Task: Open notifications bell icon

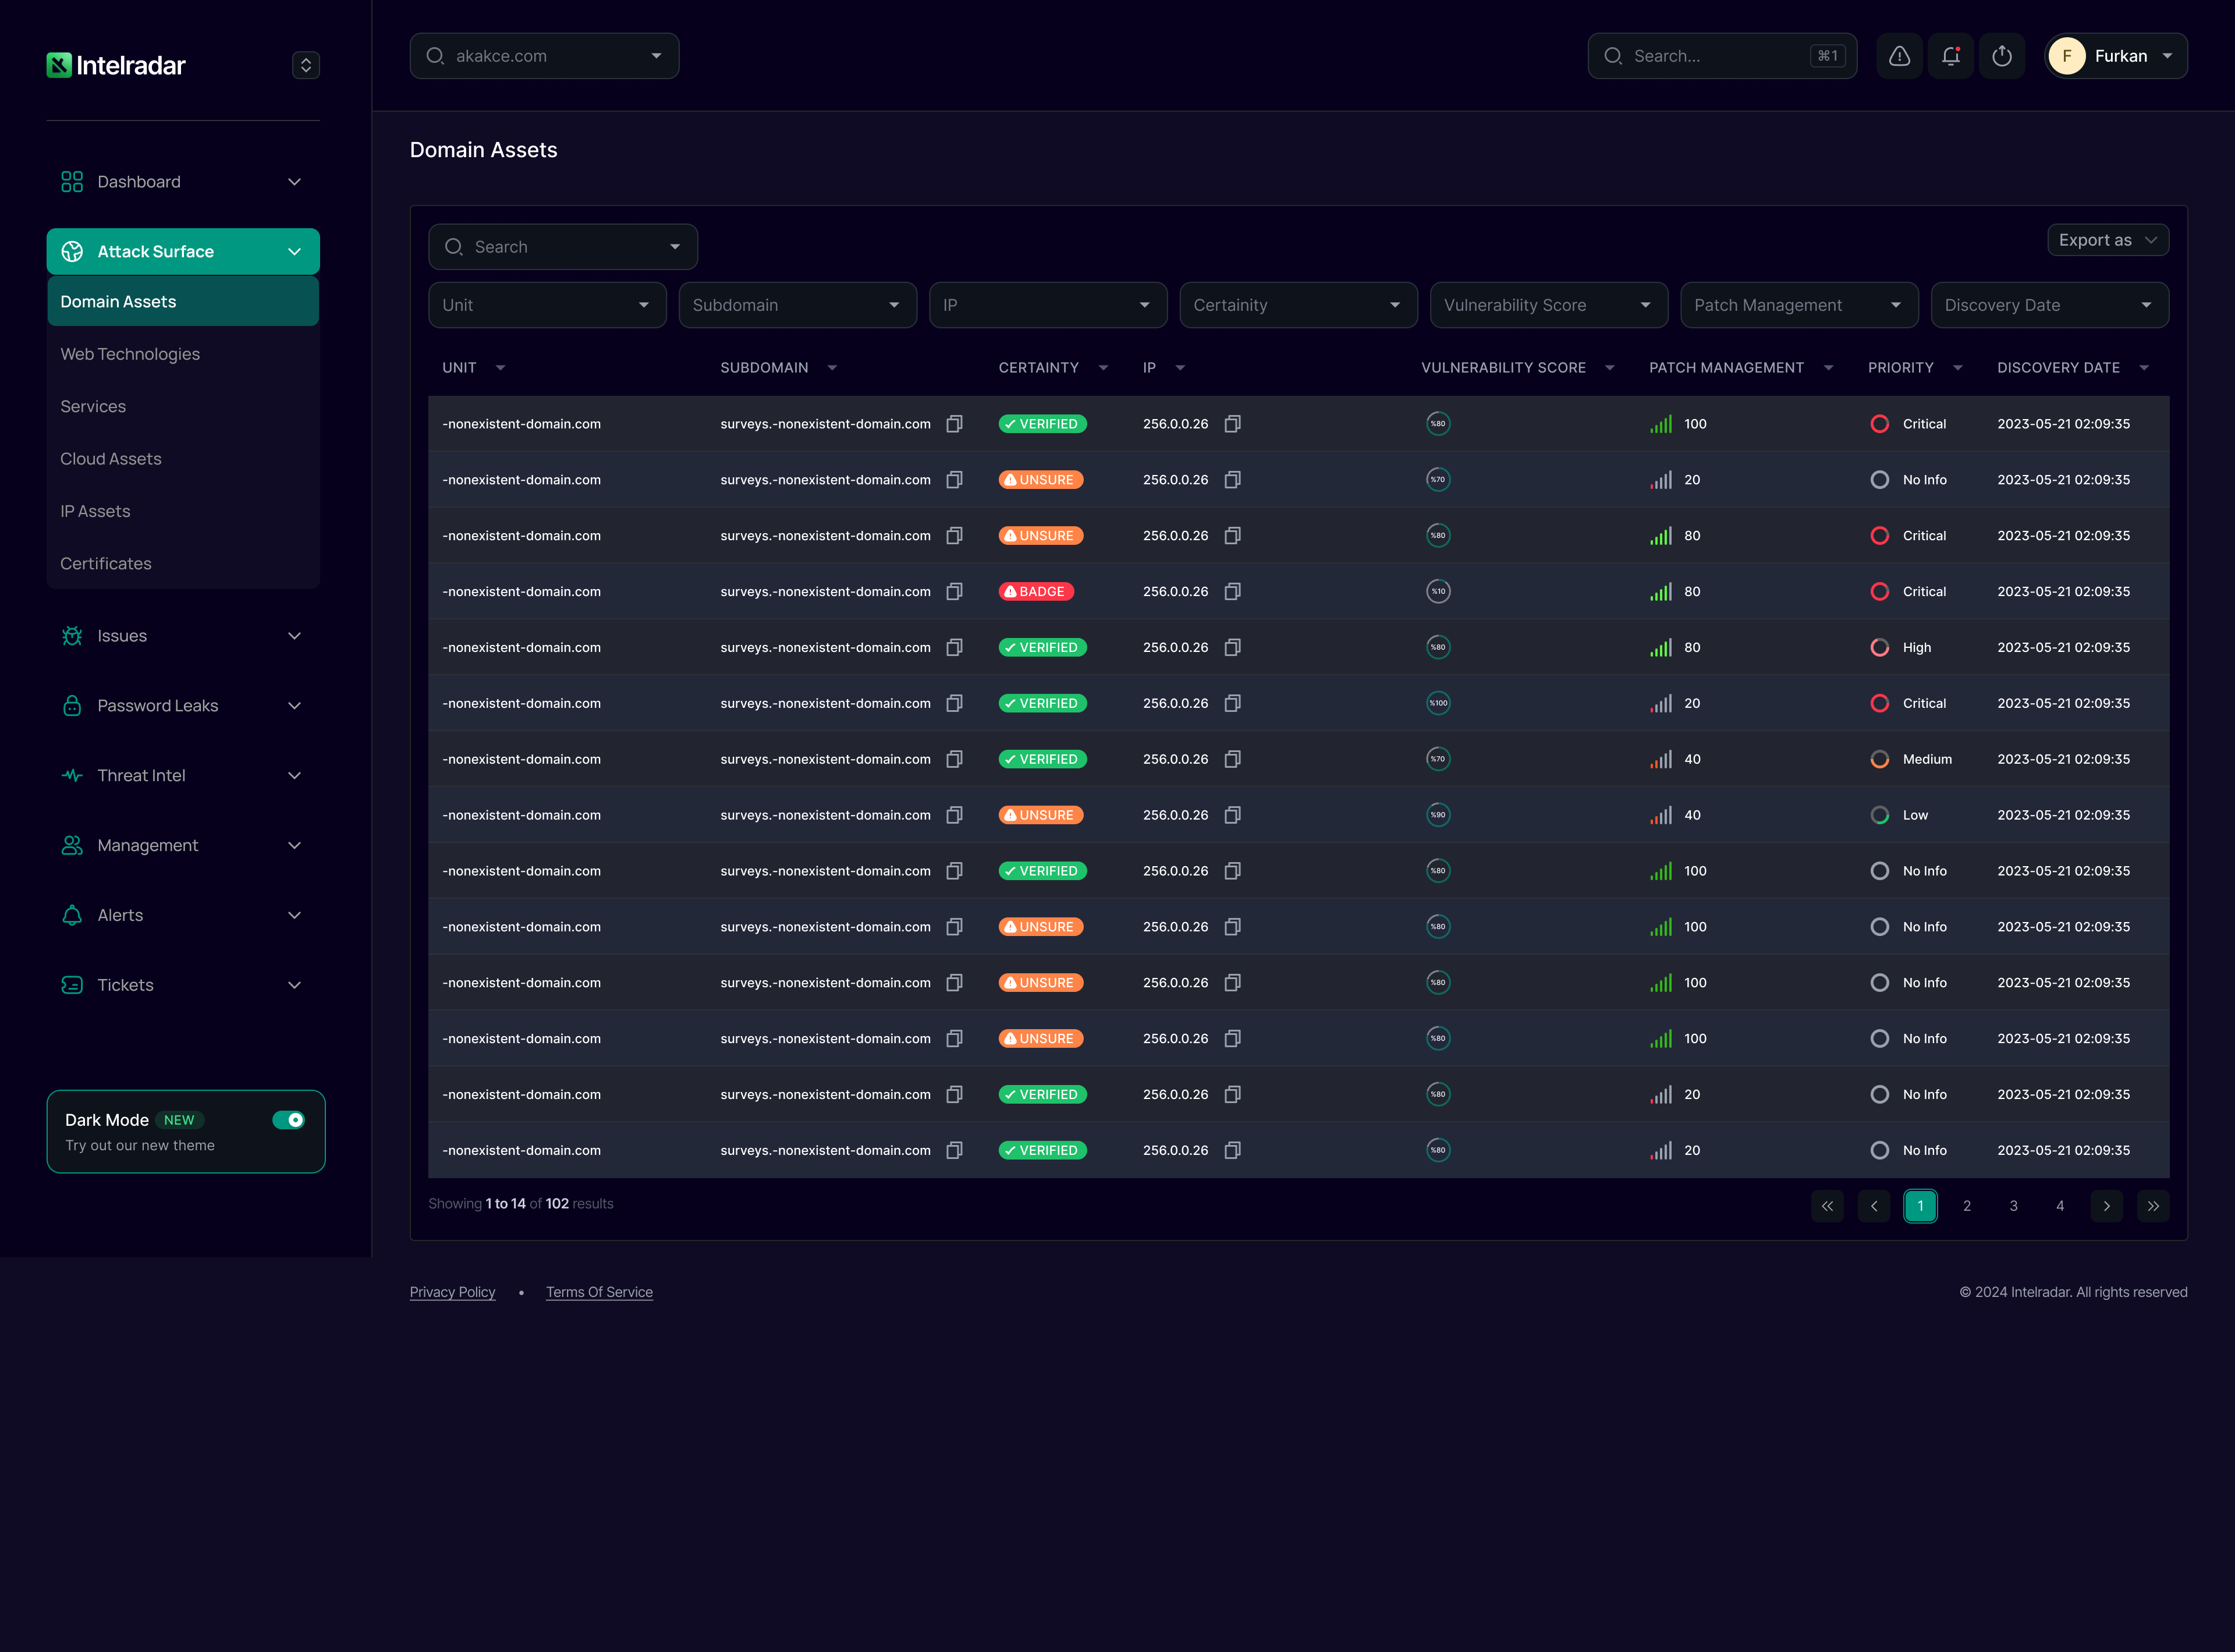Action: (x=1950, y=56)
